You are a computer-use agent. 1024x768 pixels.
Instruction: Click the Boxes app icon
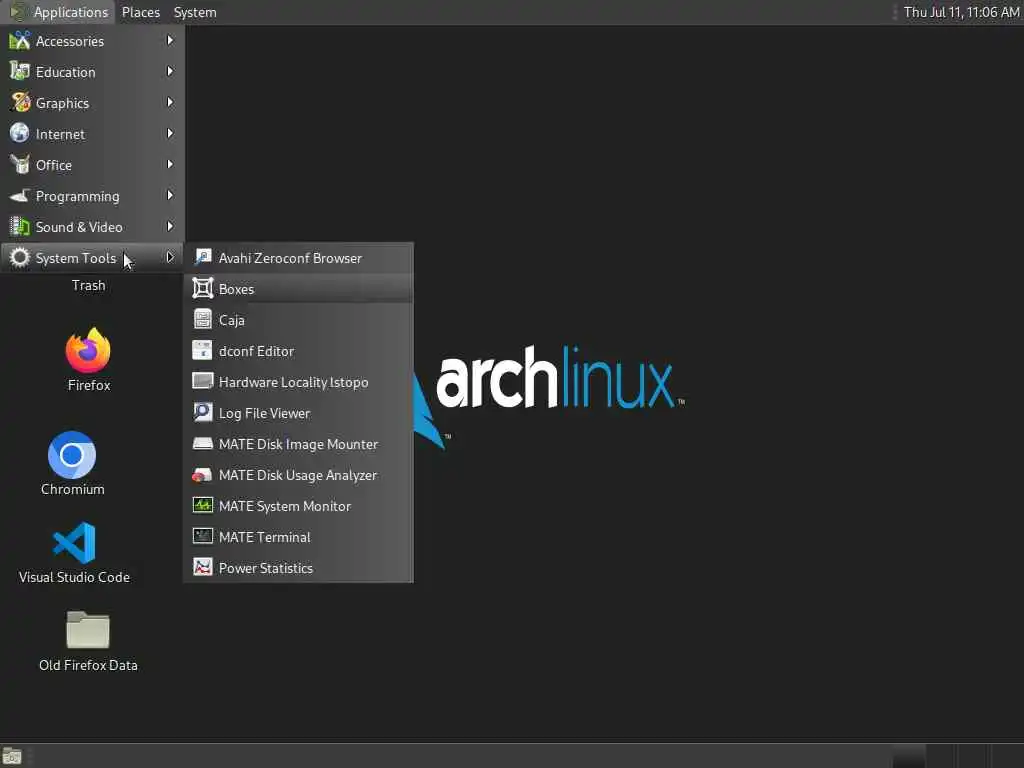(202, 289)
